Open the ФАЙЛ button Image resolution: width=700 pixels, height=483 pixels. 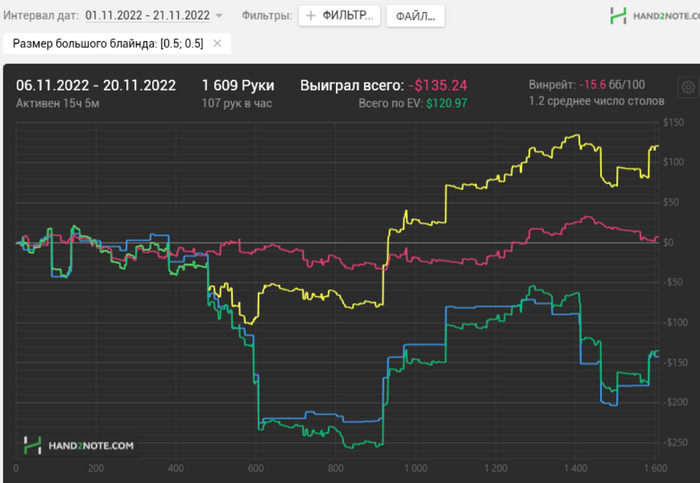pos(415,16)
